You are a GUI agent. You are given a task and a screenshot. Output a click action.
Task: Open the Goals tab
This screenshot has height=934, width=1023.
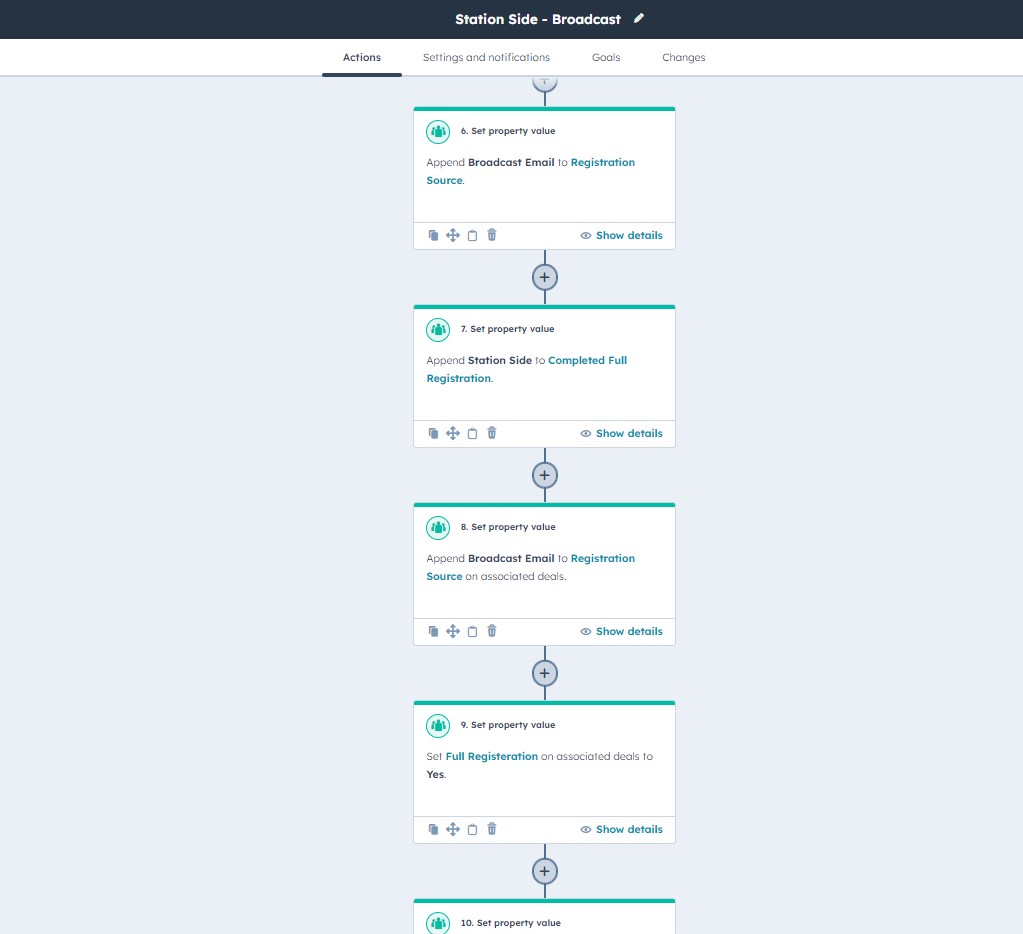click(606, 58)
